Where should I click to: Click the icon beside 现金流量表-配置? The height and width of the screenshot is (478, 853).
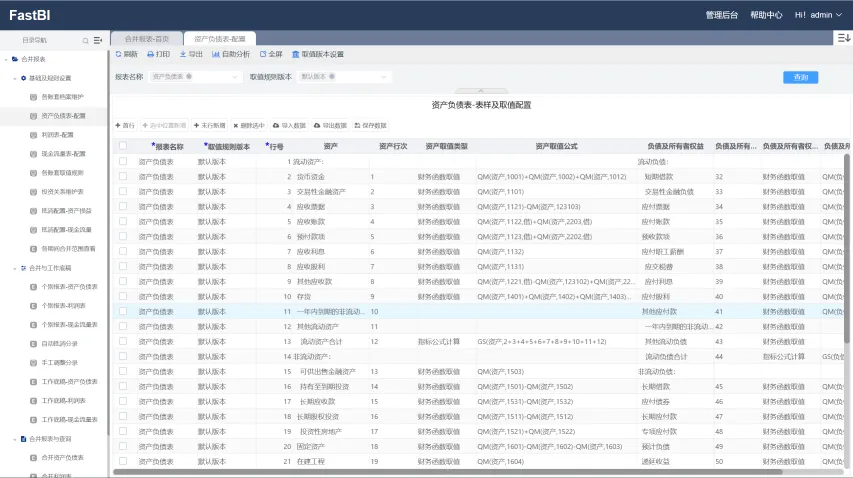[x=33, y=154]
